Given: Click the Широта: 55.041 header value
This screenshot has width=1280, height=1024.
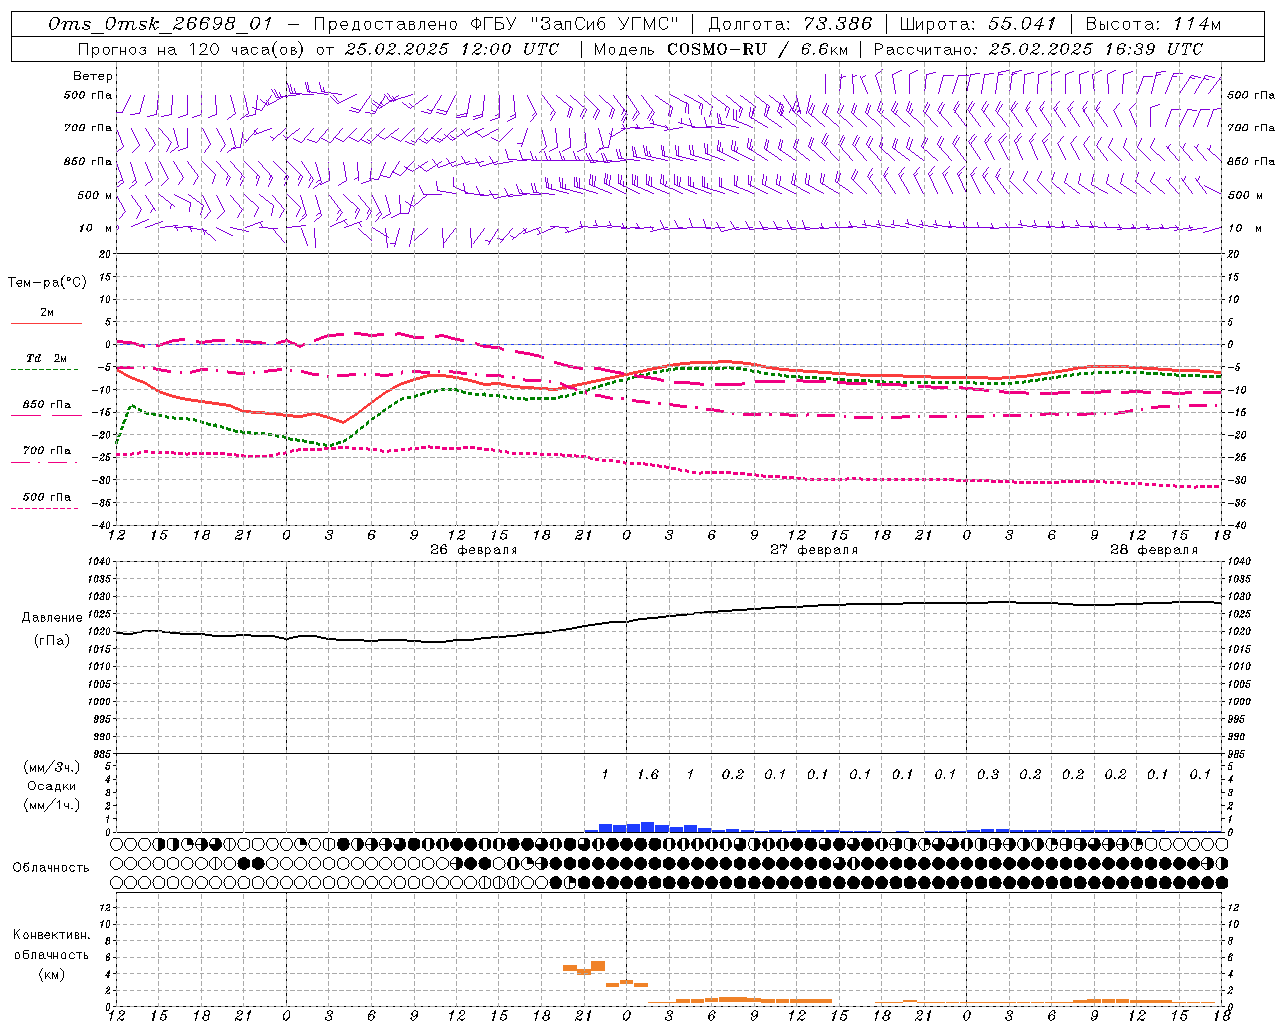Looking at the screenshot, I should pos(978,24).
